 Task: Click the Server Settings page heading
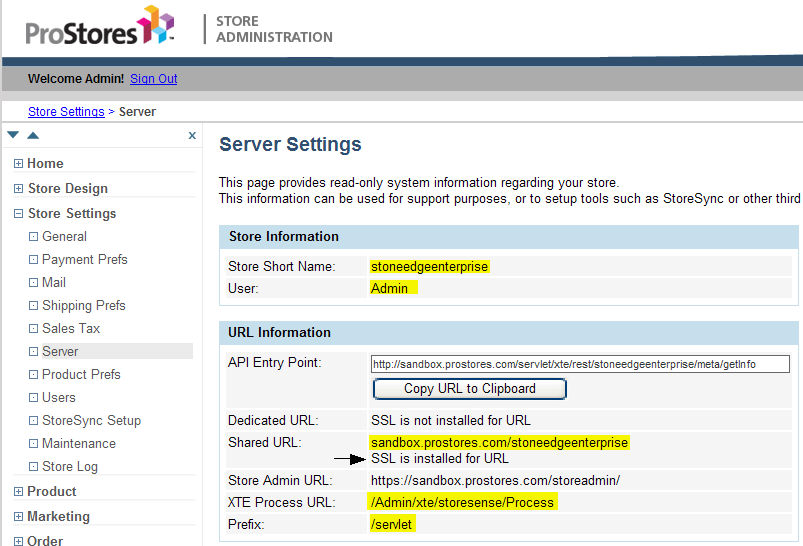click(x=290, y=144)
